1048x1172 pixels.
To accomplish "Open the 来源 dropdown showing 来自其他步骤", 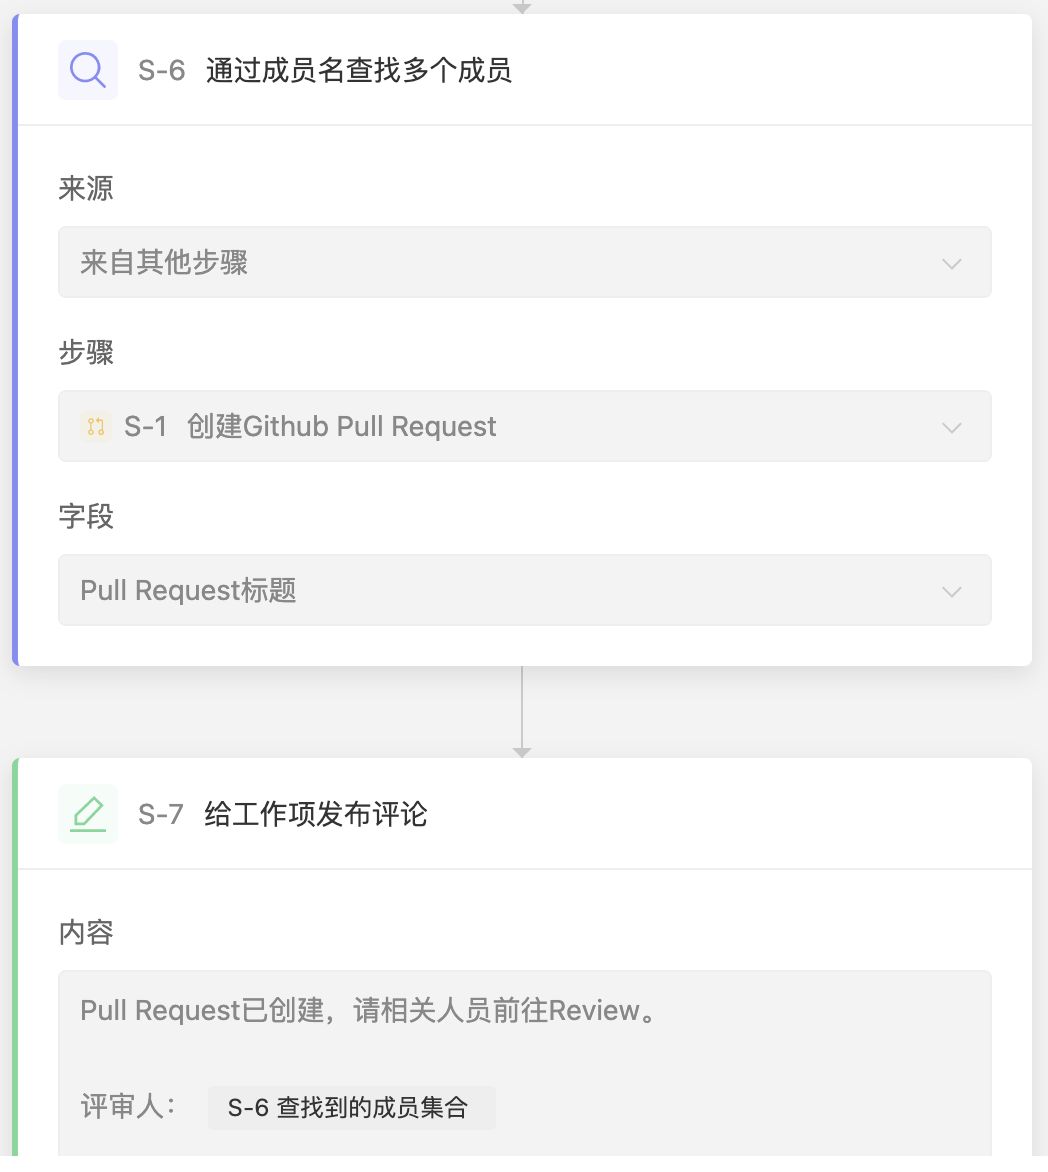I will [x=525, y=262].
